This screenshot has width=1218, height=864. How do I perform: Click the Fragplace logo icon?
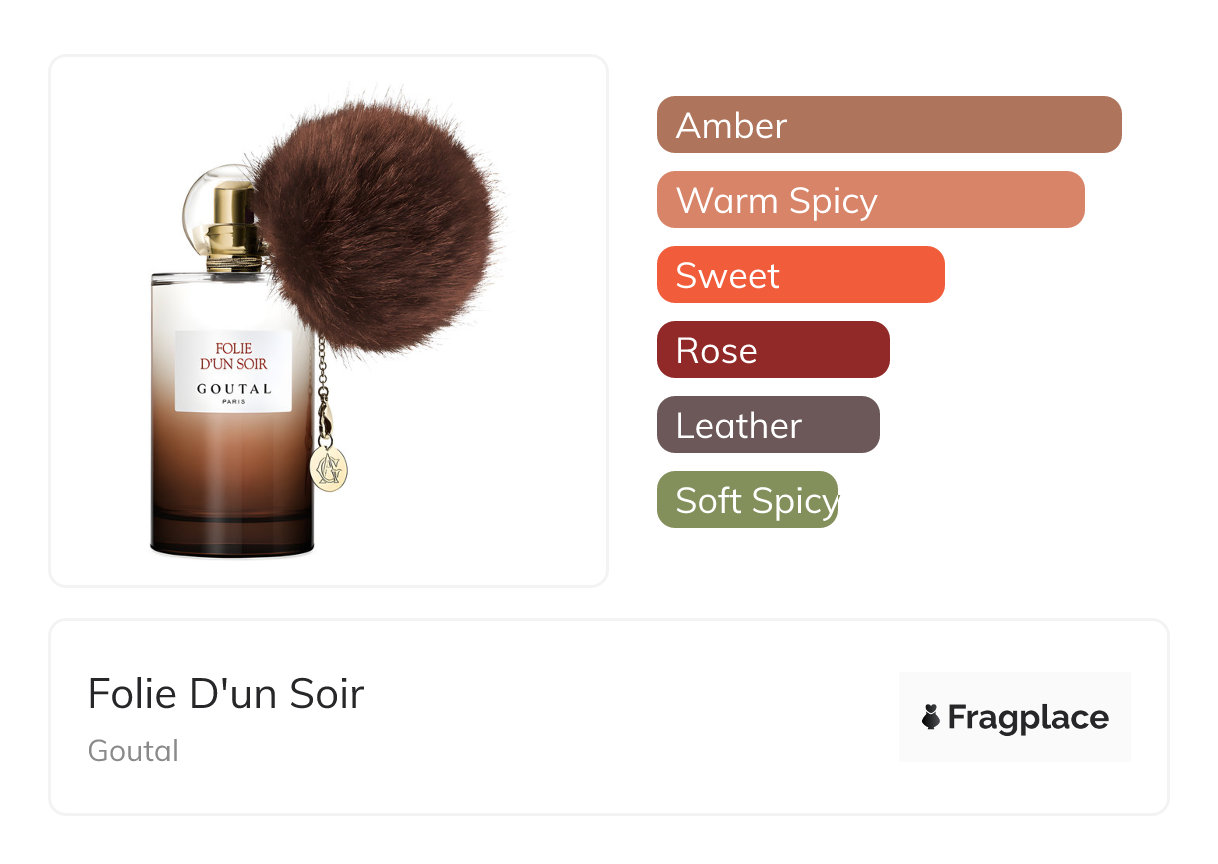(x=931, y=717)
